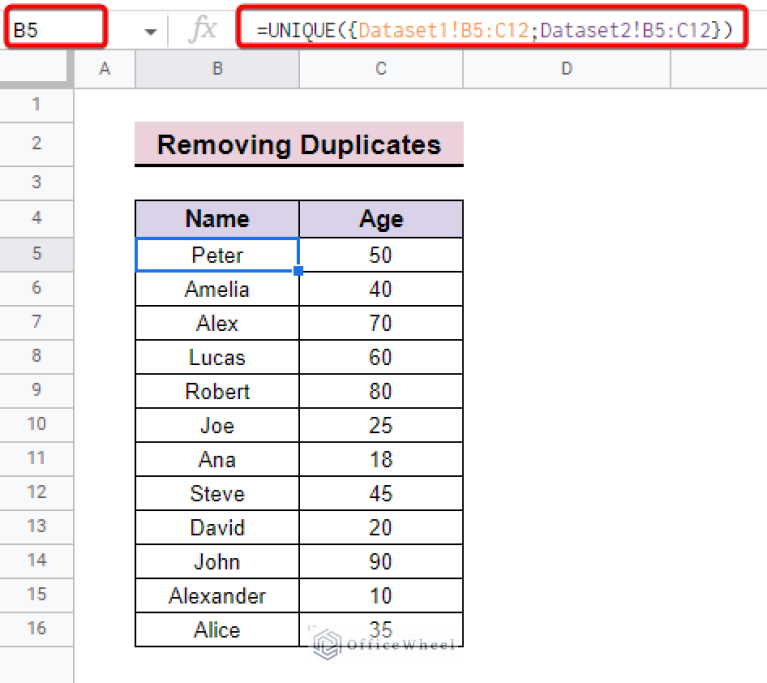
Task: Select row 5 header
Action: coord(37,254)
